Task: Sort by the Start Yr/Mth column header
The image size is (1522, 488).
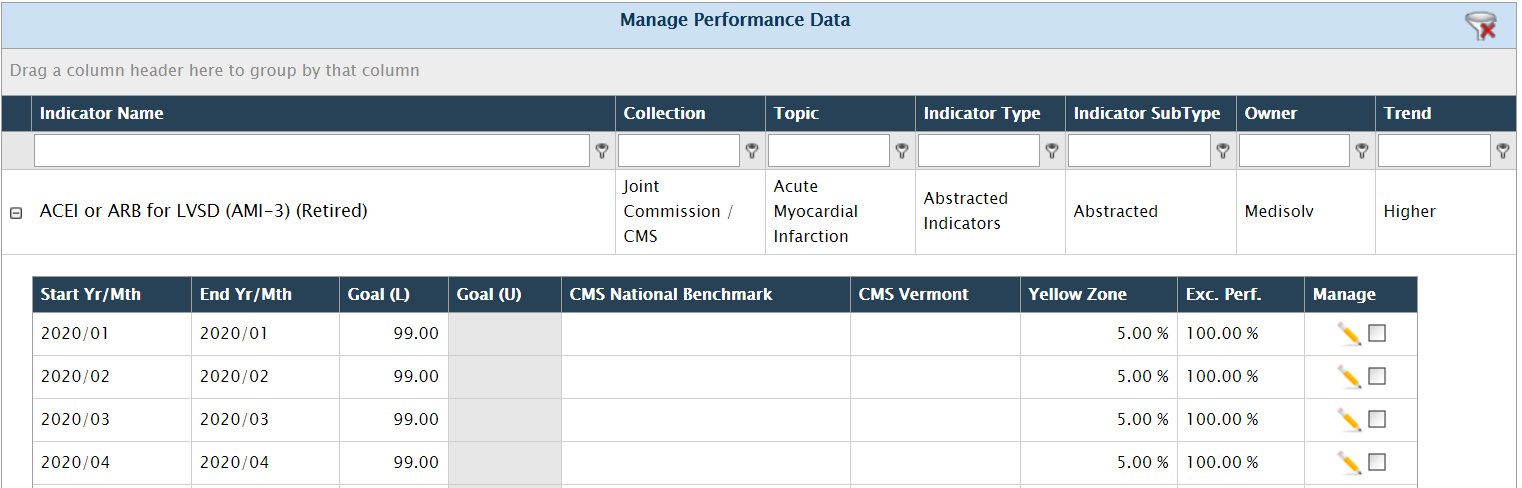Action: [x=91, y=294]
